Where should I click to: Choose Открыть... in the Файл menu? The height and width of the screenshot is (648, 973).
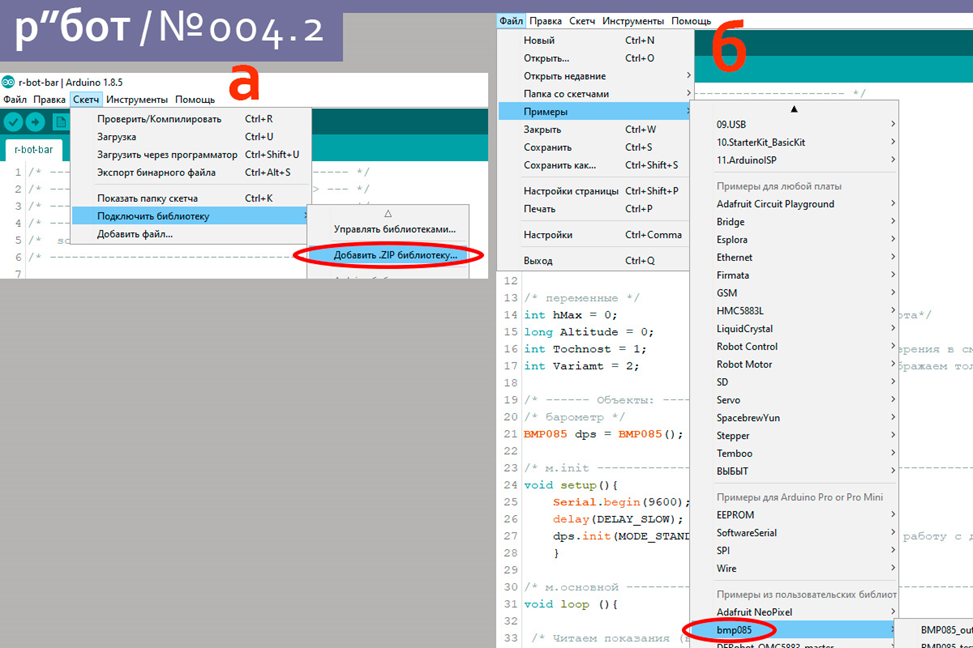coord(596,58)
